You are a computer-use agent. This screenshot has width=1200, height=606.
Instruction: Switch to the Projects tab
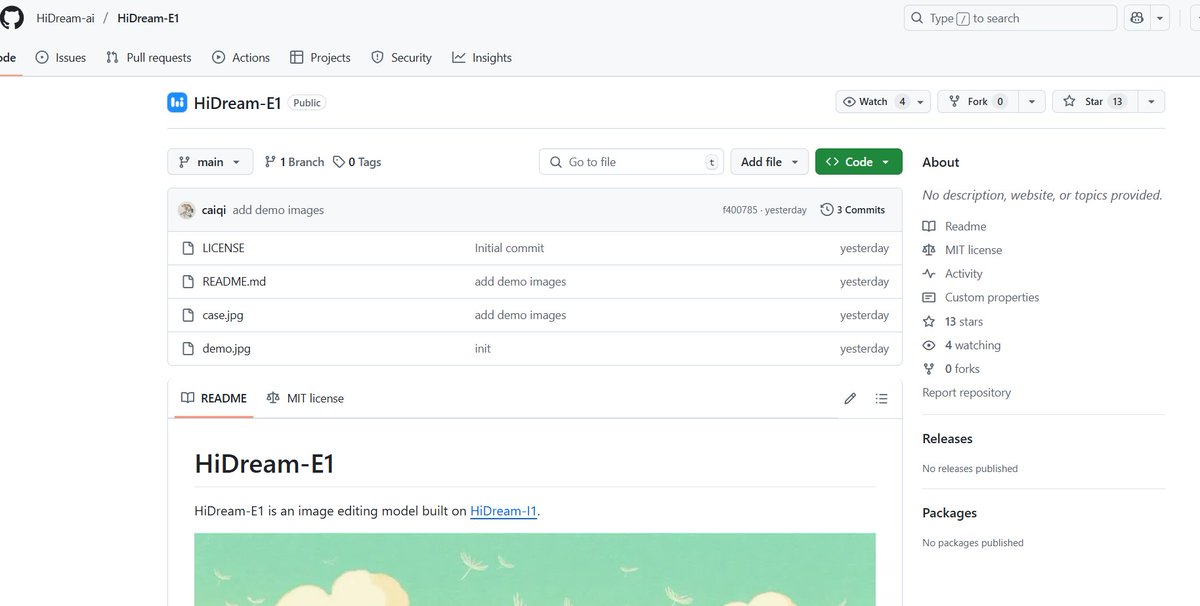pos(320,58)
